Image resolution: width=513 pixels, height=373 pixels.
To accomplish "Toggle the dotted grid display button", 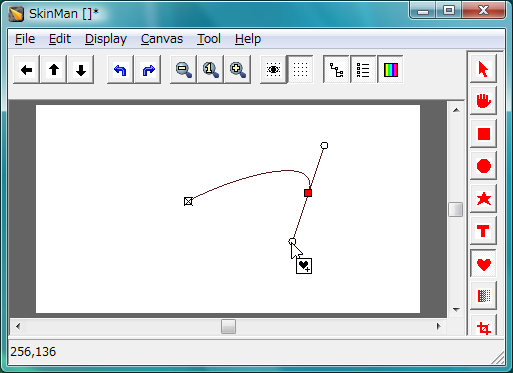I will (300, 70).
